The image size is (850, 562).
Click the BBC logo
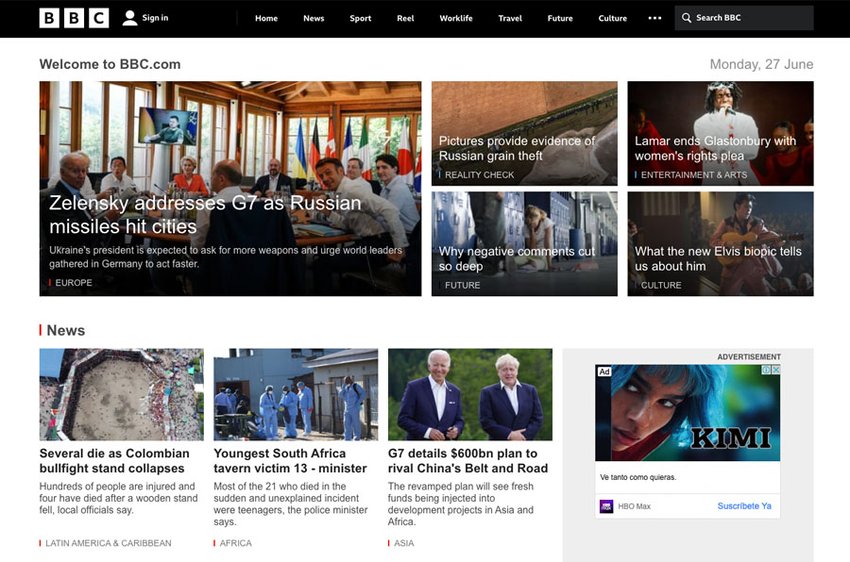click(74, 18)
